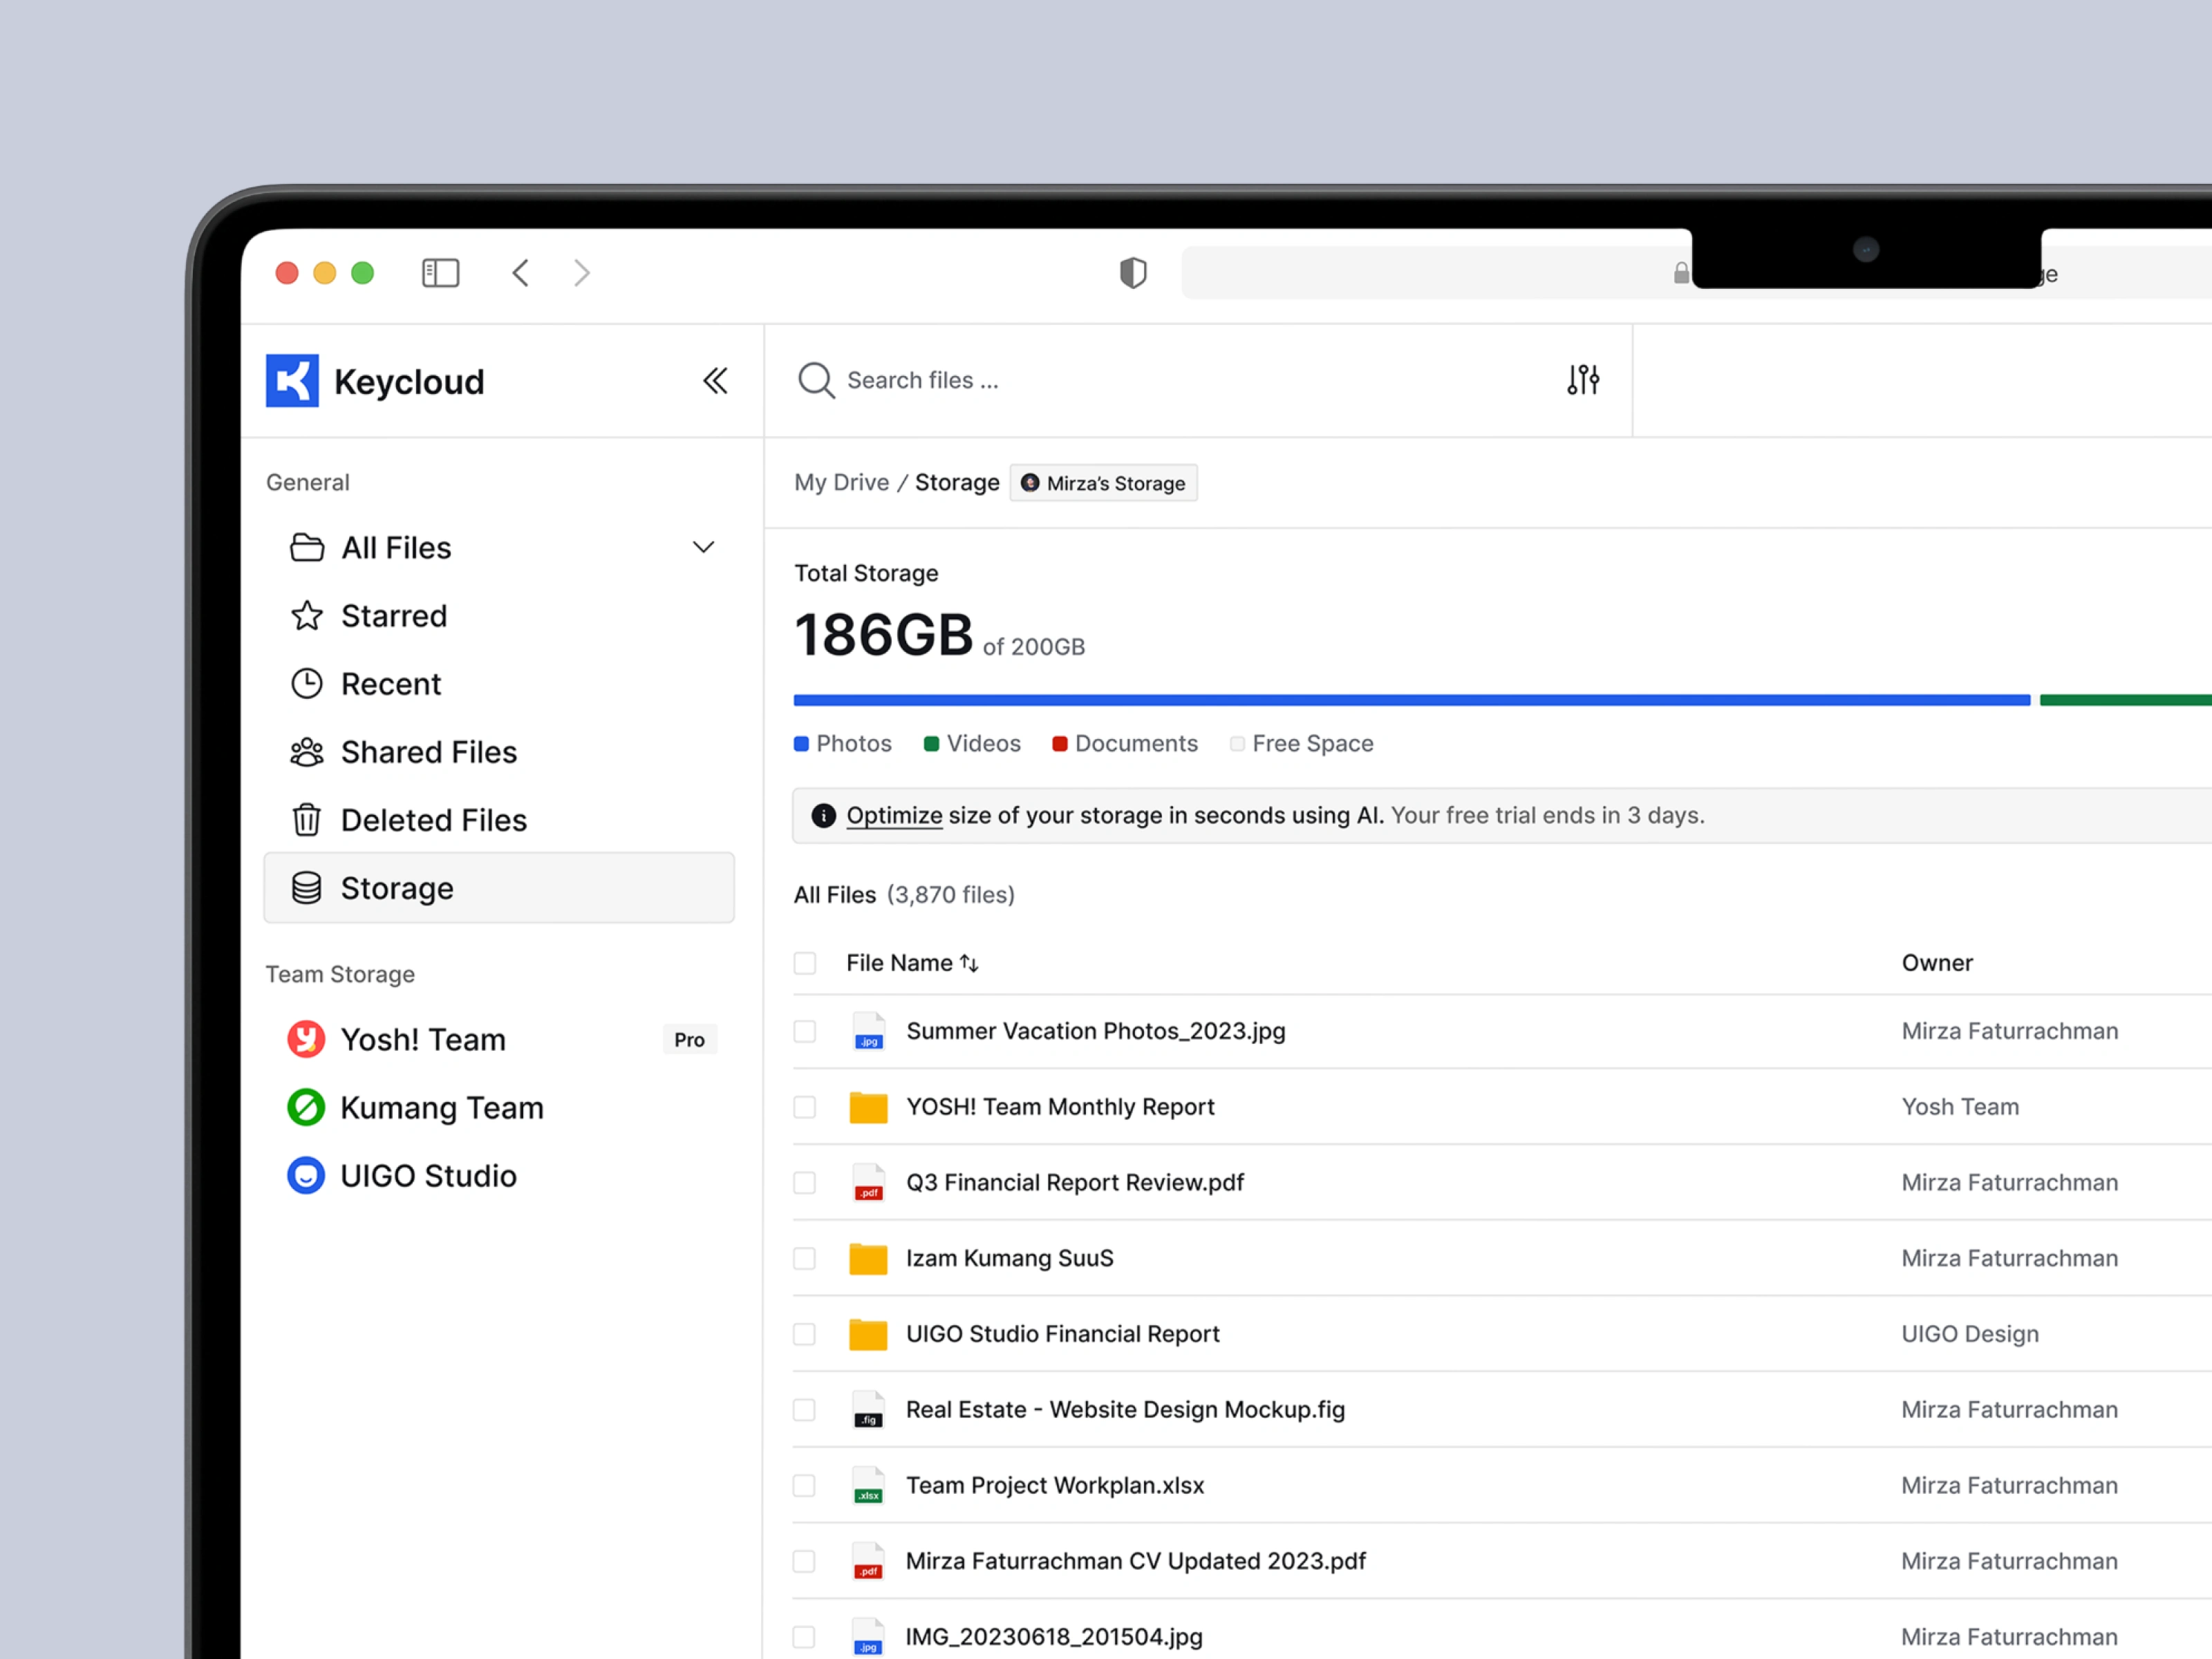Tick the select-all checkbox beside File Name

coord(804,962)
